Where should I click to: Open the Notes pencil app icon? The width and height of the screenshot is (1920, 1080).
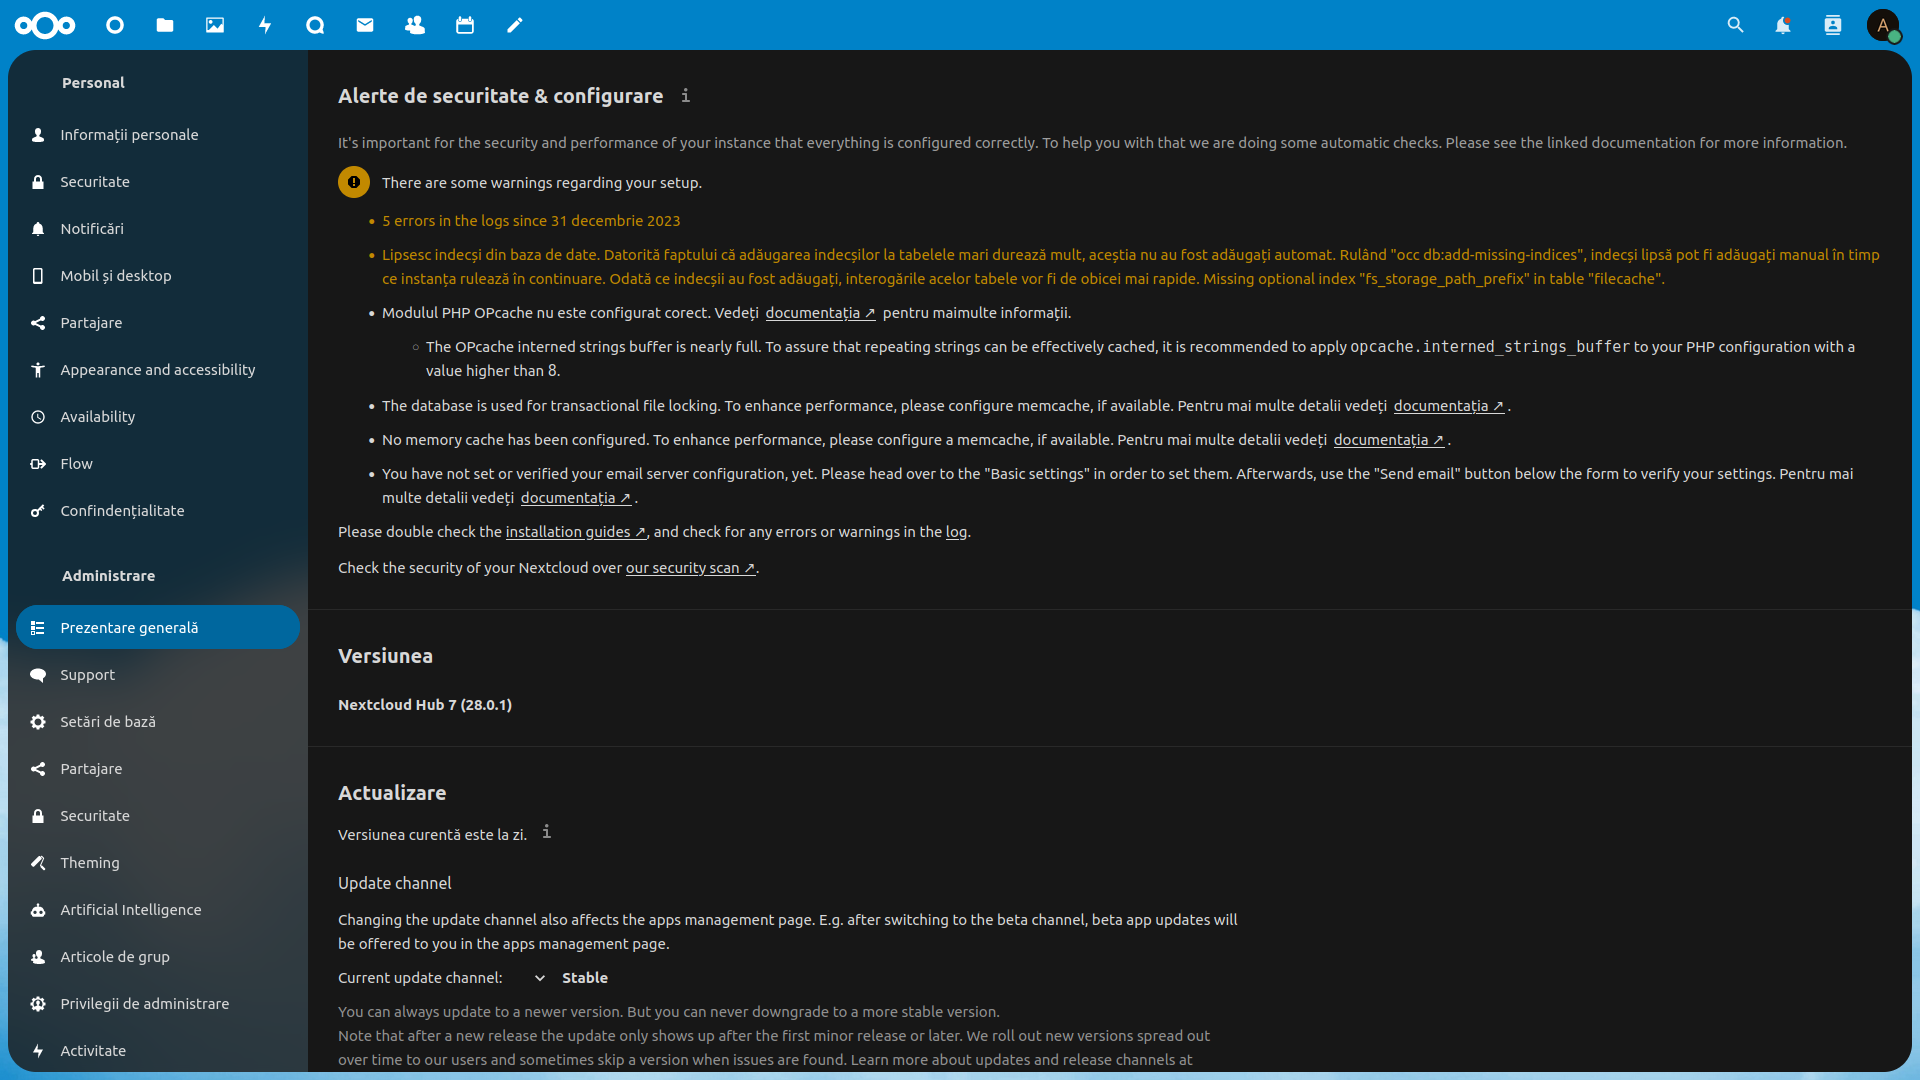click(515, 25)
